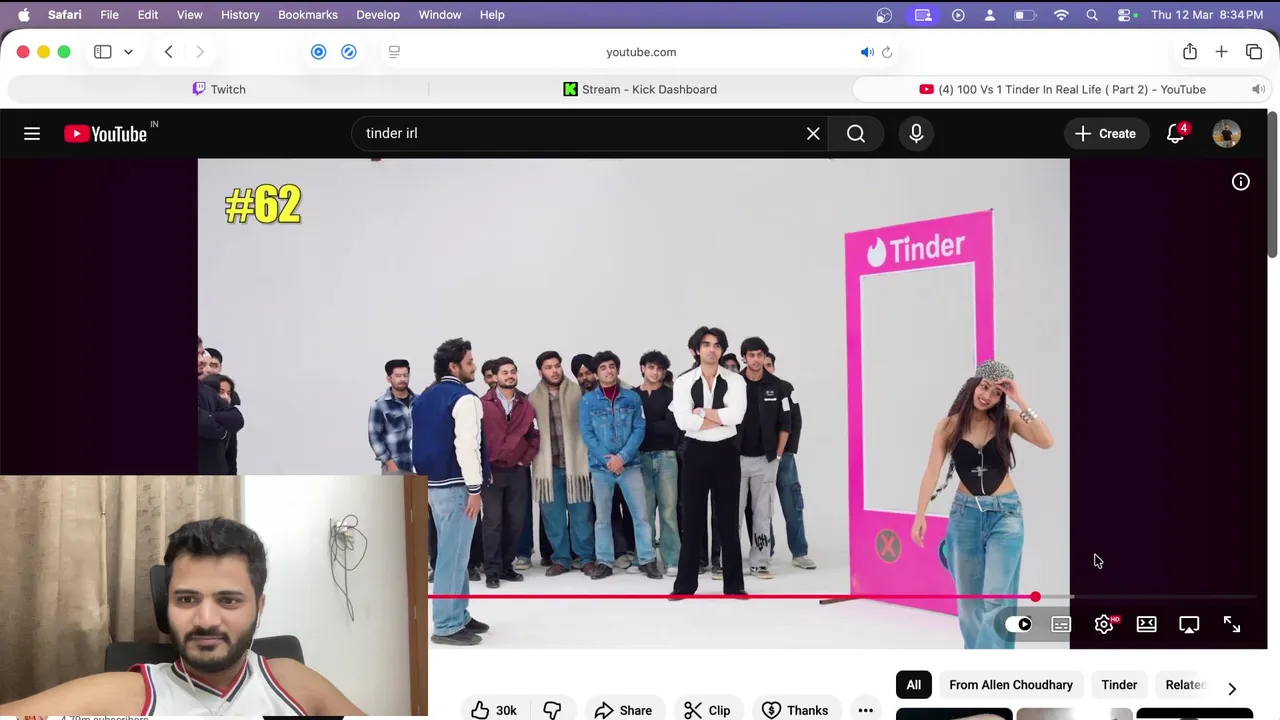Toggle the Safari sidebar
The image size is (1280, 720).
point(102,52)
